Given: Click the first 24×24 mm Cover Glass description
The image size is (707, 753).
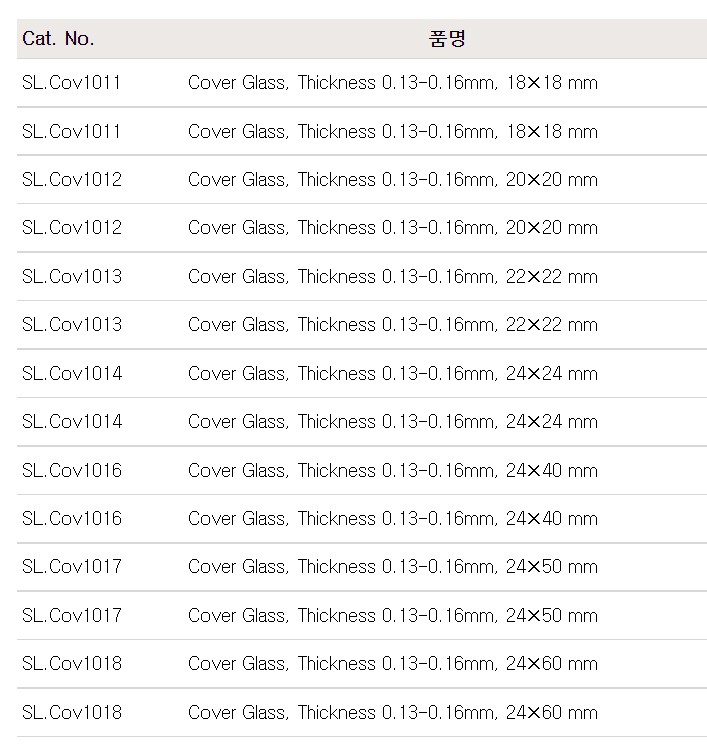Looking at the screenshot, I should (x=393, y=374).
